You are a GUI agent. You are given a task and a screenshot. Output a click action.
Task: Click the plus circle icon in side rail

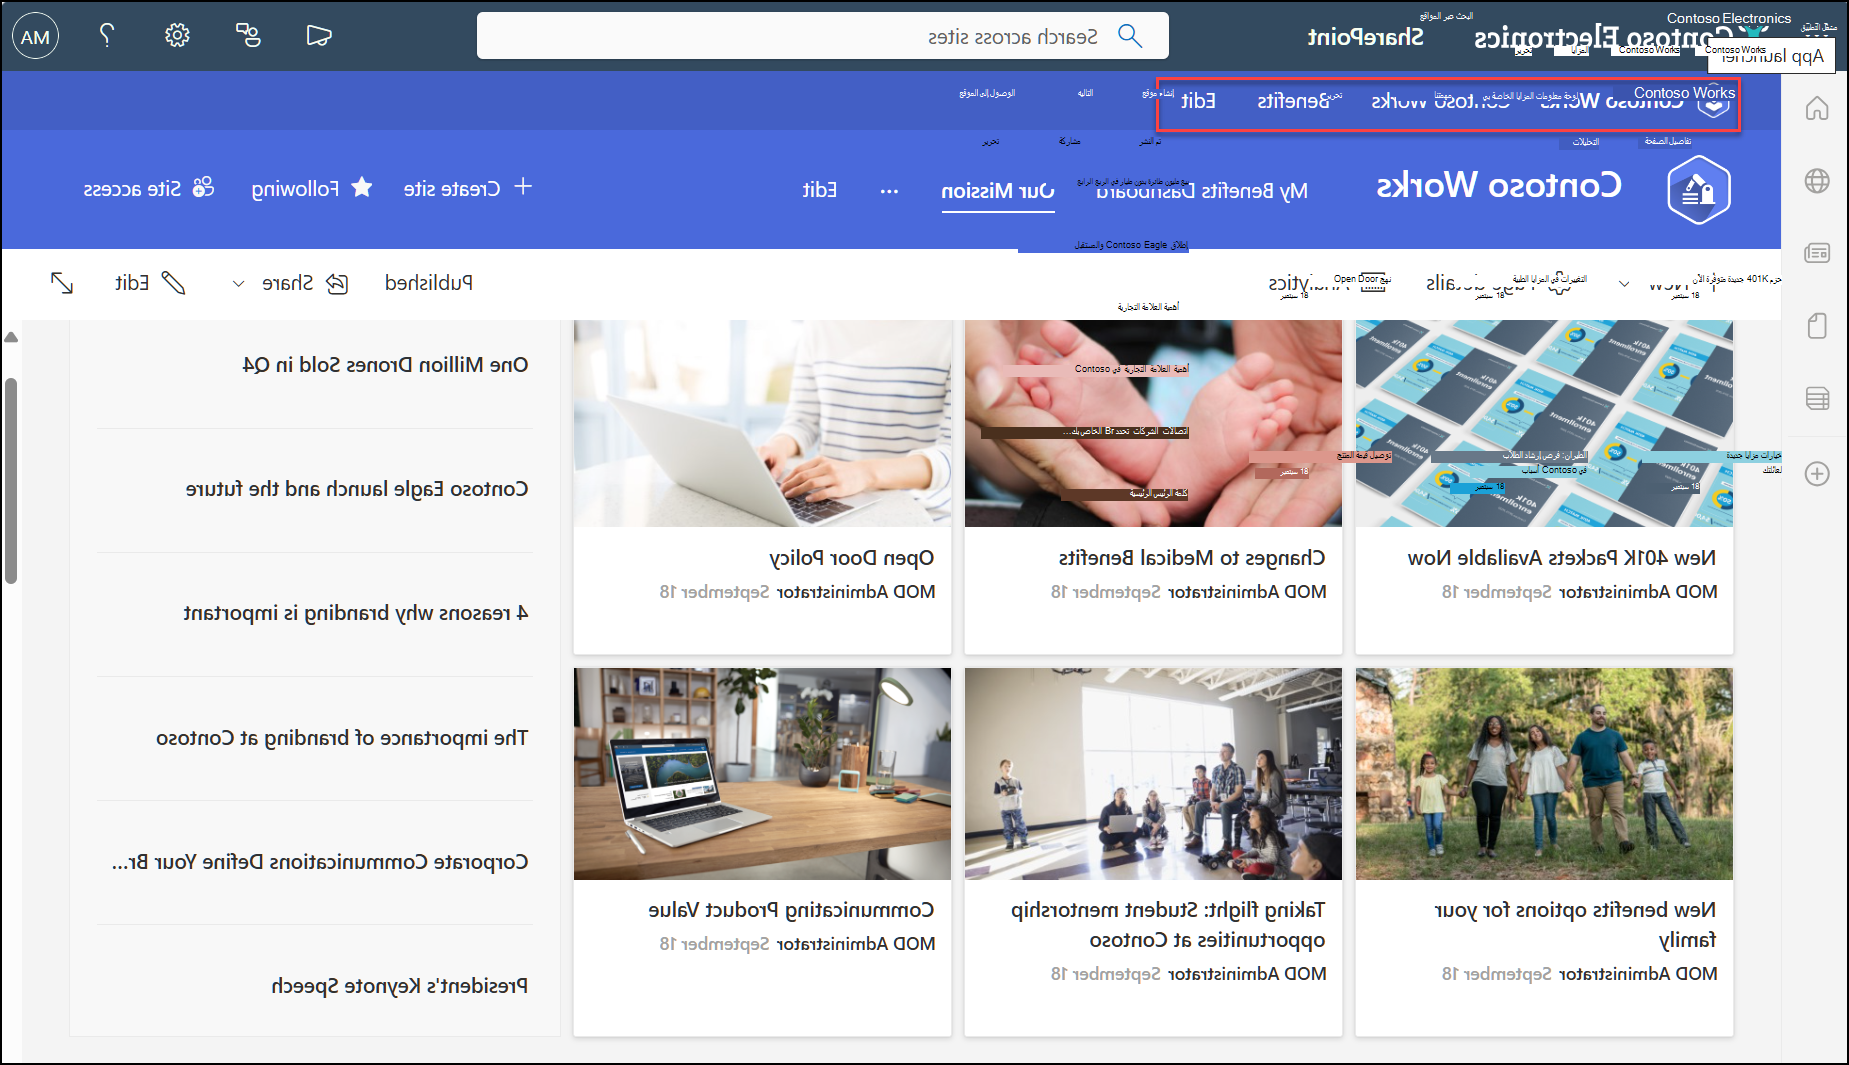point(1817,473)
